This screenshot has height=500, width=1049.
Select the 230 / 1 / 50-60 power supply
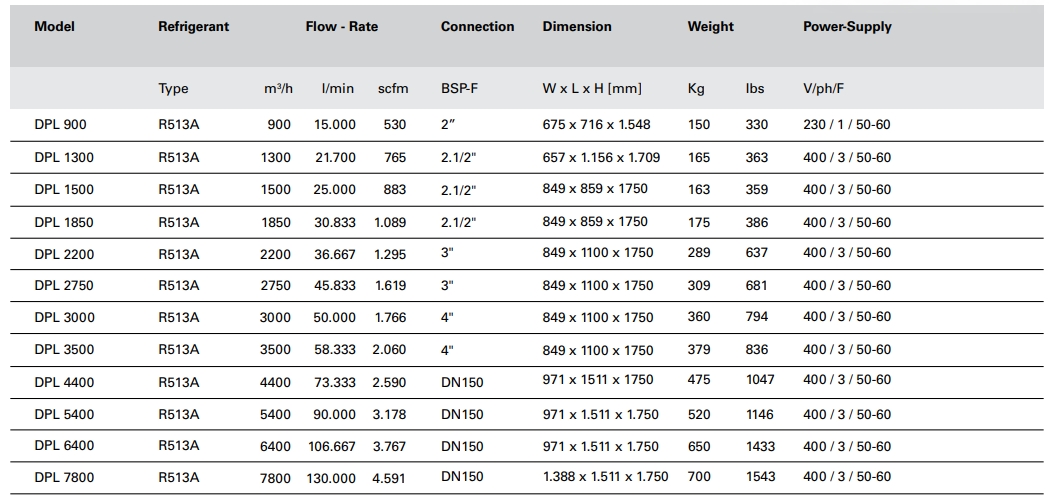pyautogui.click(x=846, y=125)
